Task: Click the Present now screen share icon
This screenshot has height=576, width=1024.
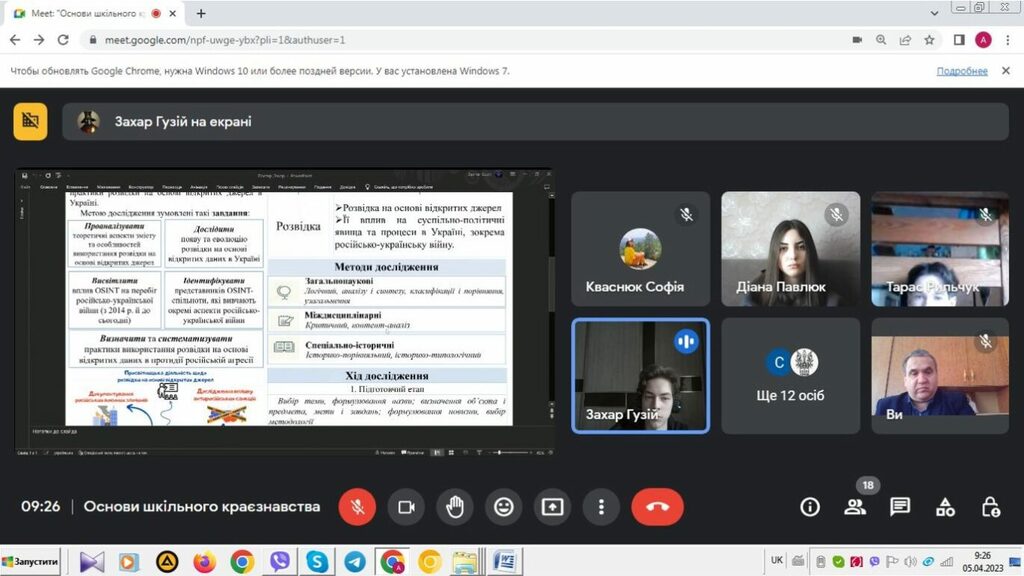Action: 552,507
